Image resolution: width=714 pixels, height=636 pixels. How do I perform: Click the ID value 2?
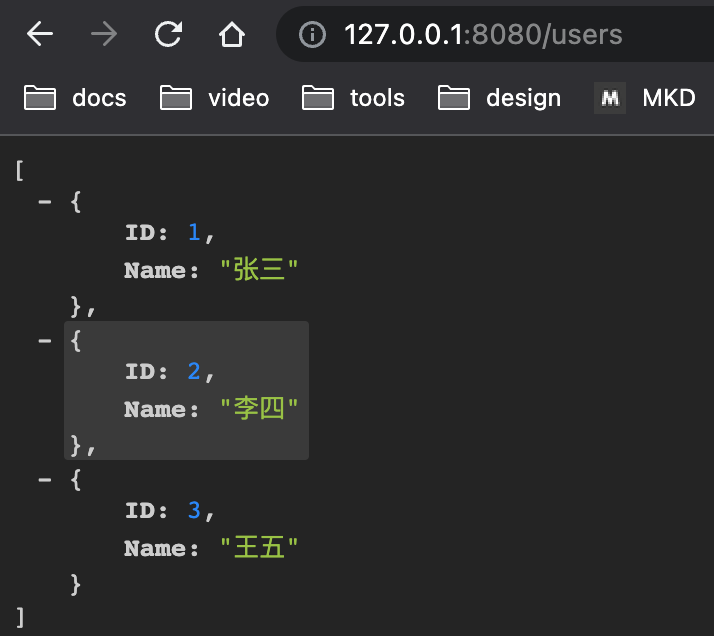194,371
